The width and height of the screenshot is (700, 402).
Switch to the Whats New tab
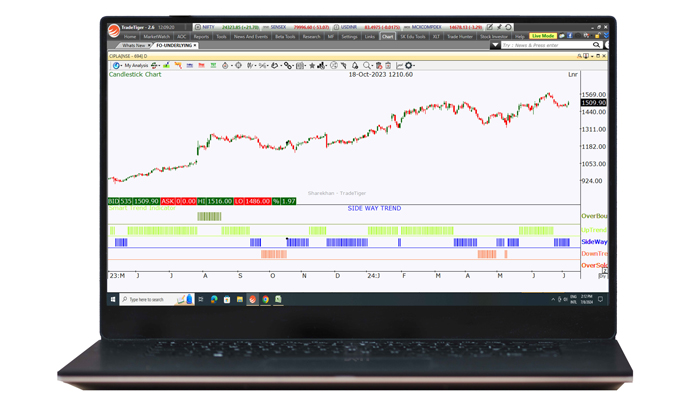[133, 46]
